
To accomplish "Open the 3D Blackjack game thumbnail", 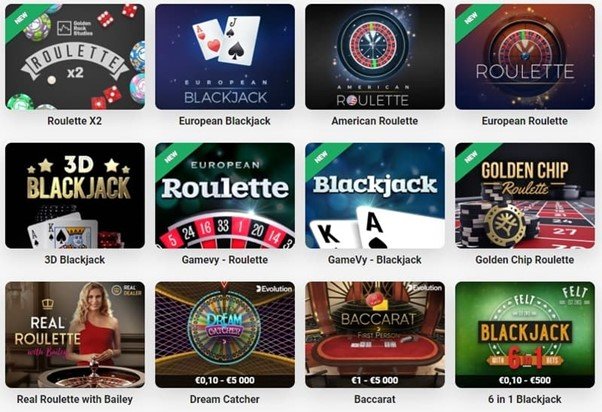I will click(75, 195).
